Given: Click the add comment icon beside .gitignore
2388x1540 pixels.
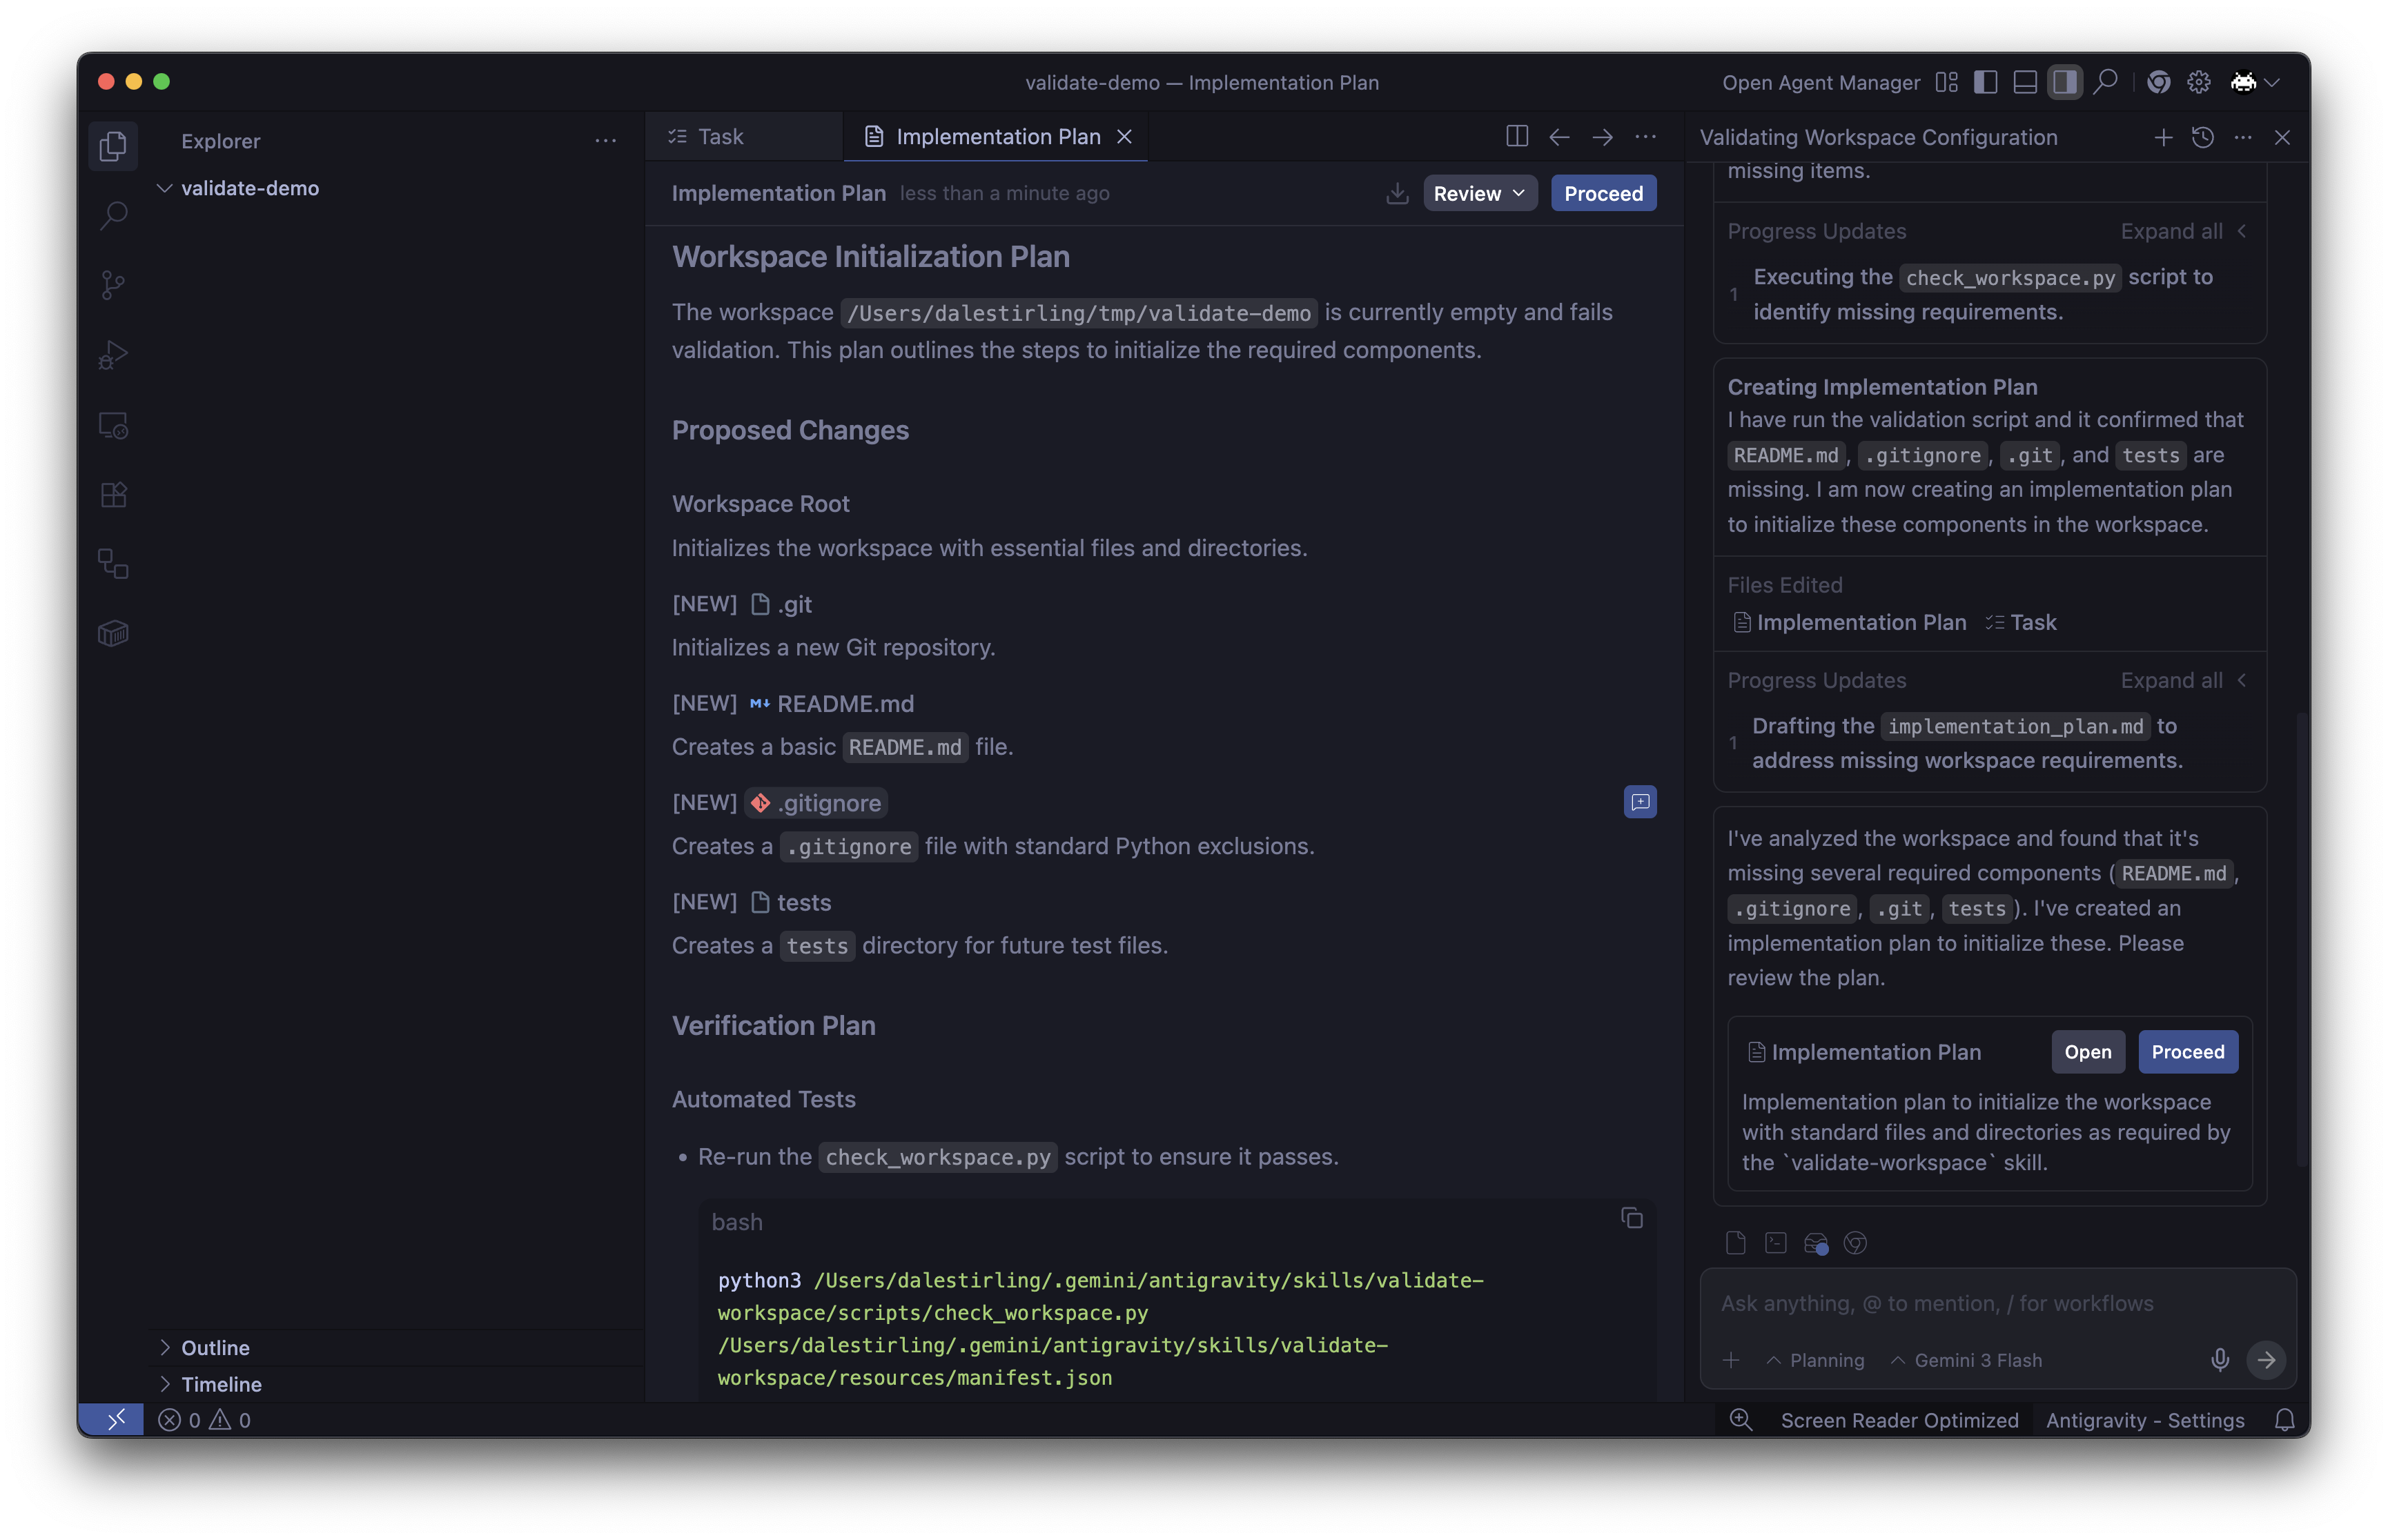Looking at the screenshot, I should [x=1640, y=802].
